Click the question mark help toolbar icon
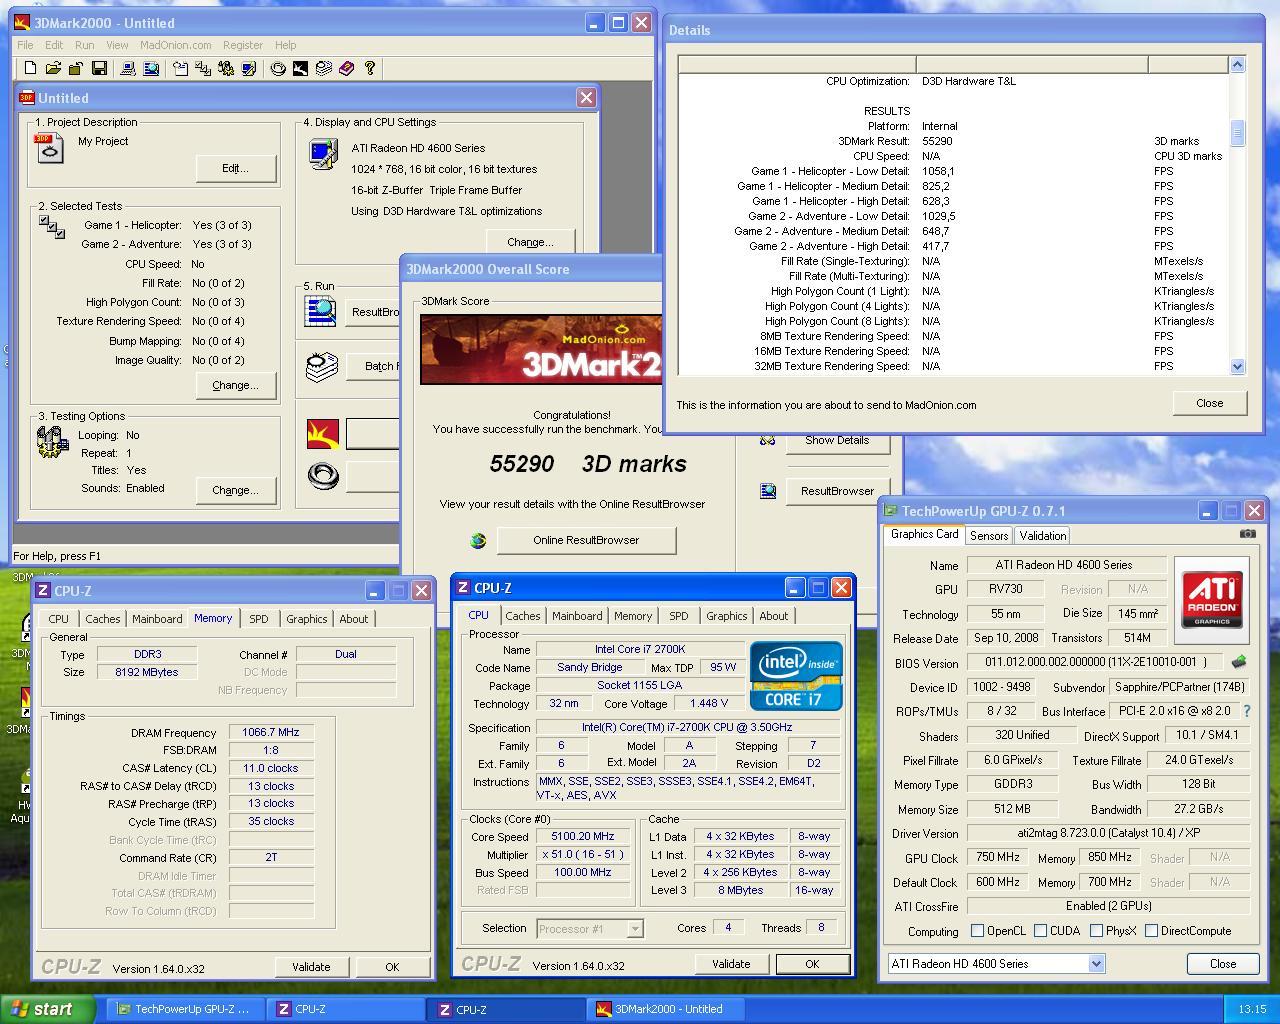 [x=370, y=68]
